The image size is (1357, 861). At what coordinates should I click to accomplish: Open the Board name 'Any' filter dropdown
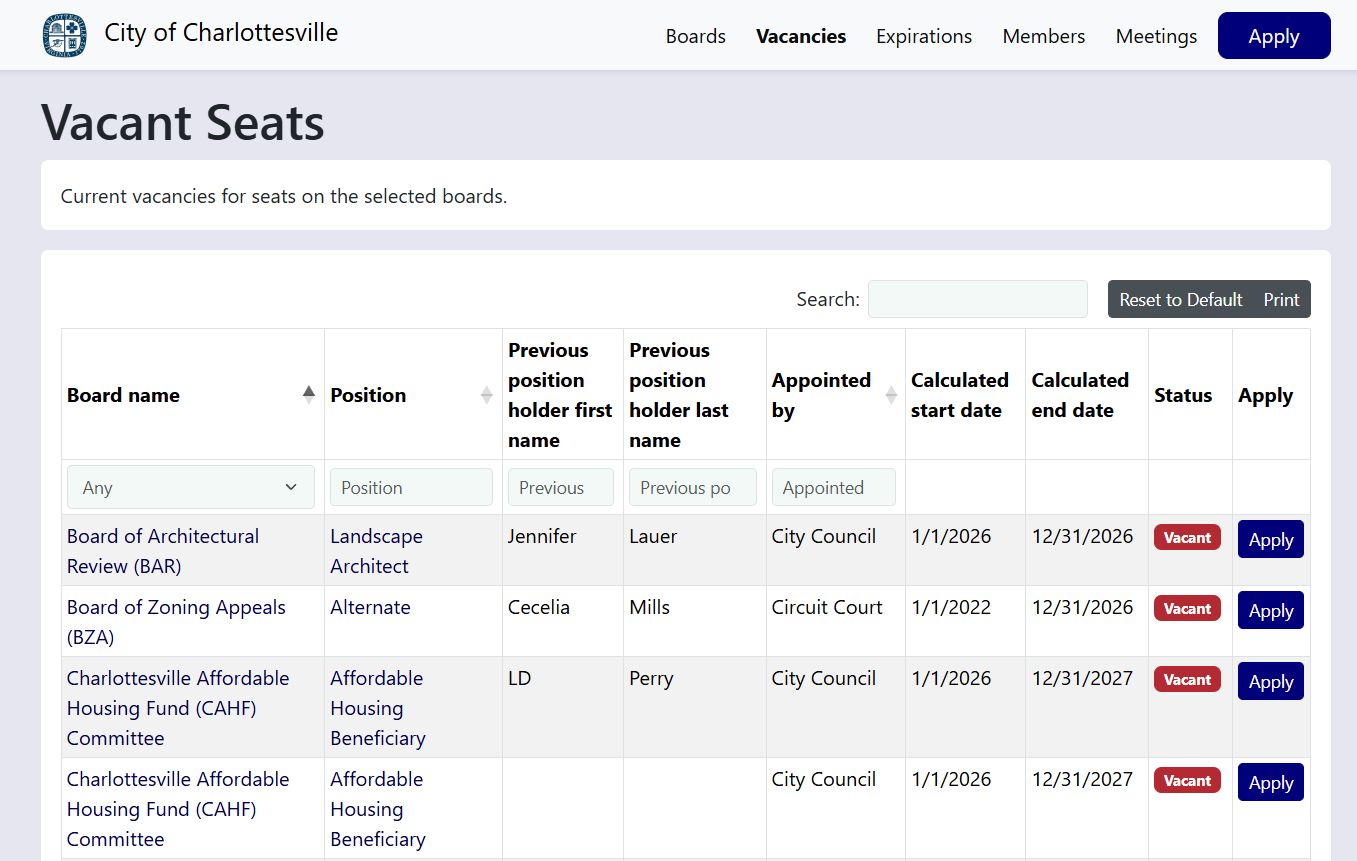[x=191, y=487]
